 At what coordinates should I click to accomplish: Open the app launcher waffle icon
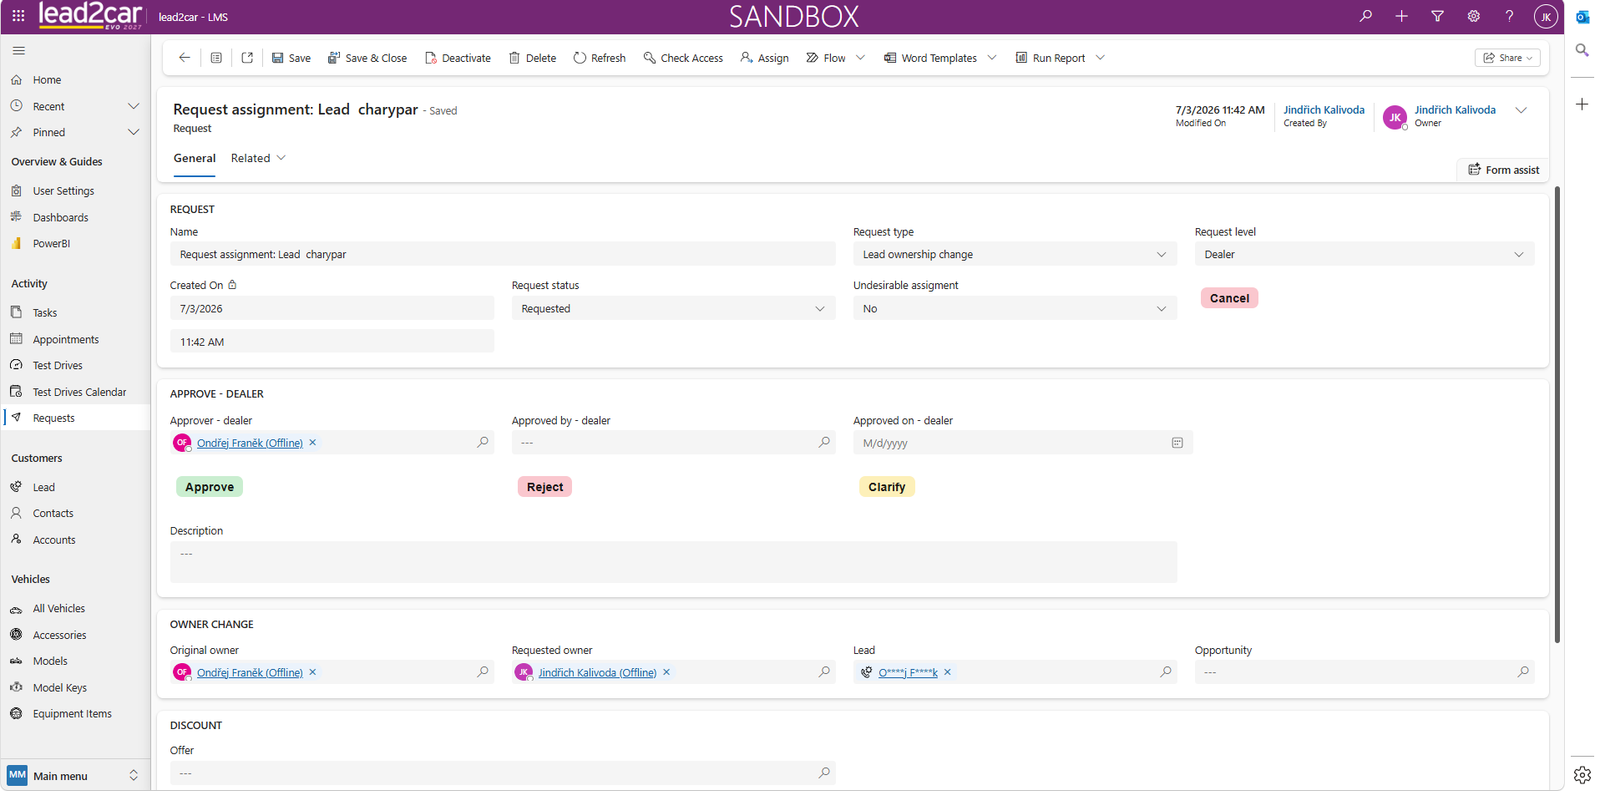18,16
